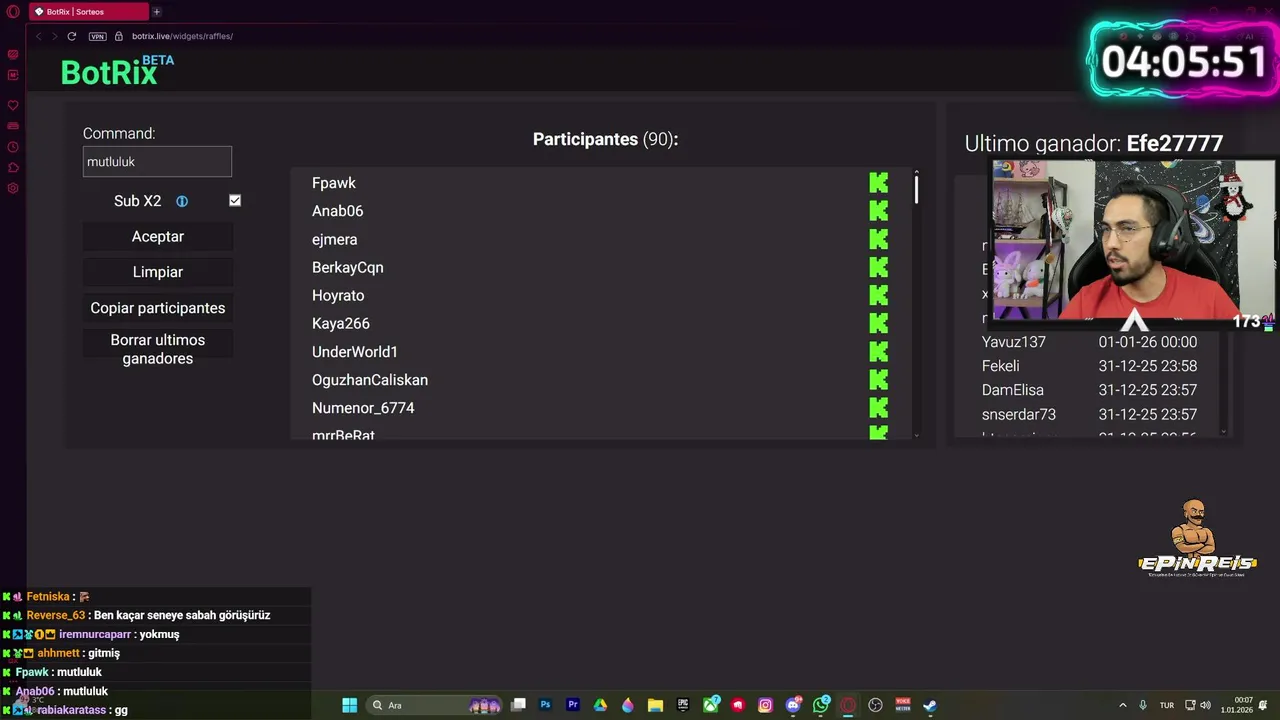Open GX Corner in the Opera sidebar
This screenshot has height=720, width=1280.
pos(13,54)
